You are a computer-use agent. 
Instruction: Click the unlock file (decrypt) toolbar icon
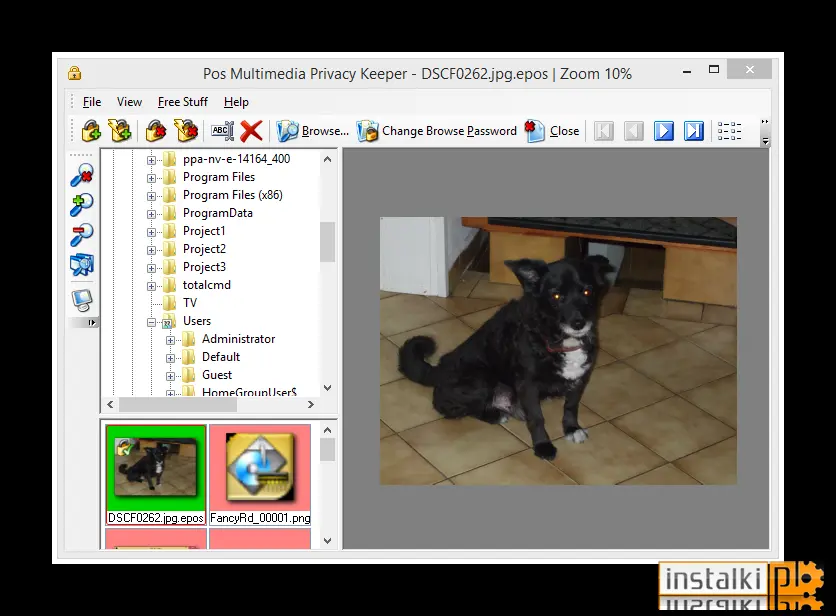(156, 131)
